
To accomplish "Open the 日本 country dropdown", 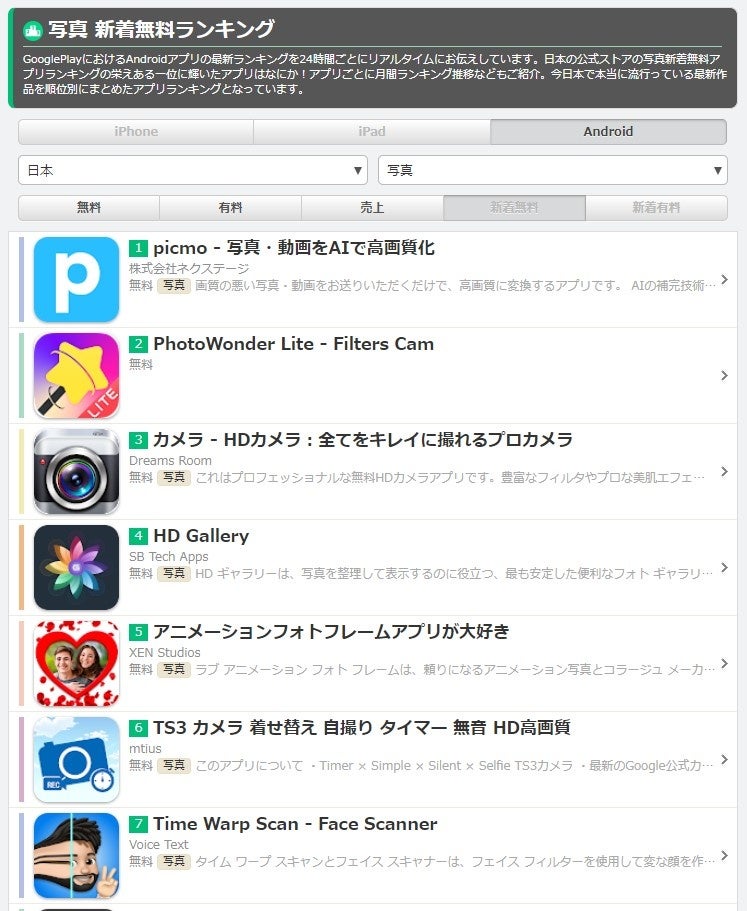I will 193,170.
